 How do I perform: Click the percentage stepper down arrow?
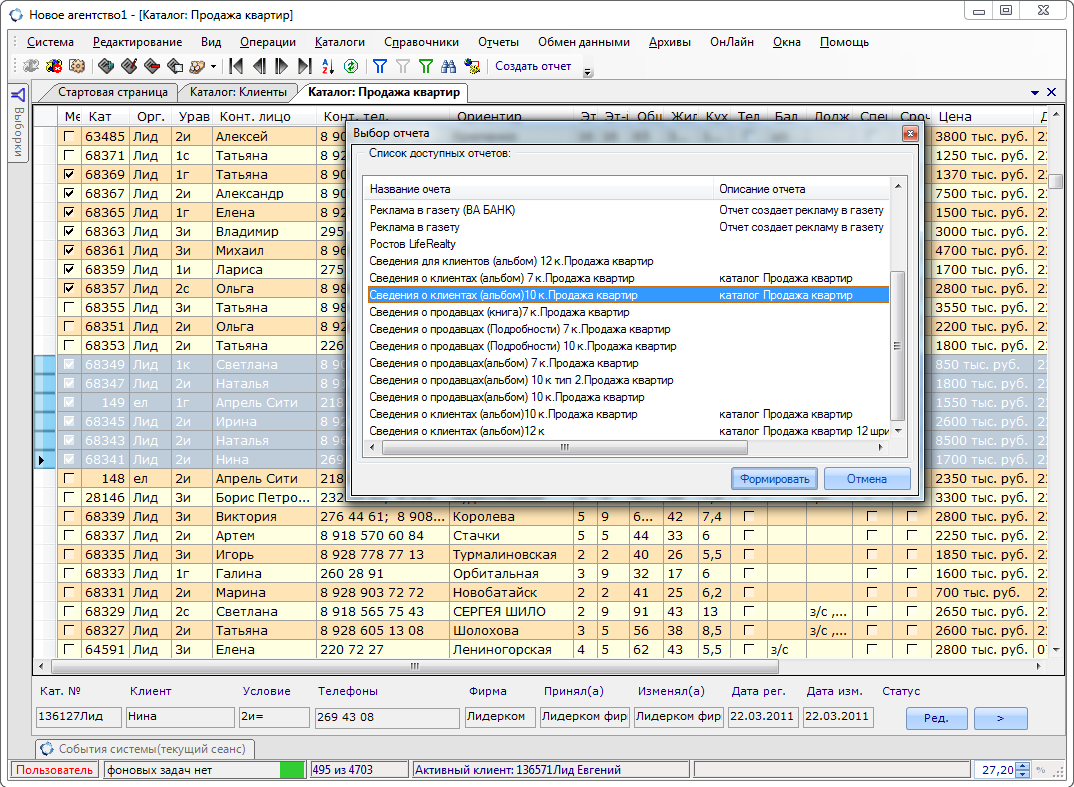(1022, 774)
